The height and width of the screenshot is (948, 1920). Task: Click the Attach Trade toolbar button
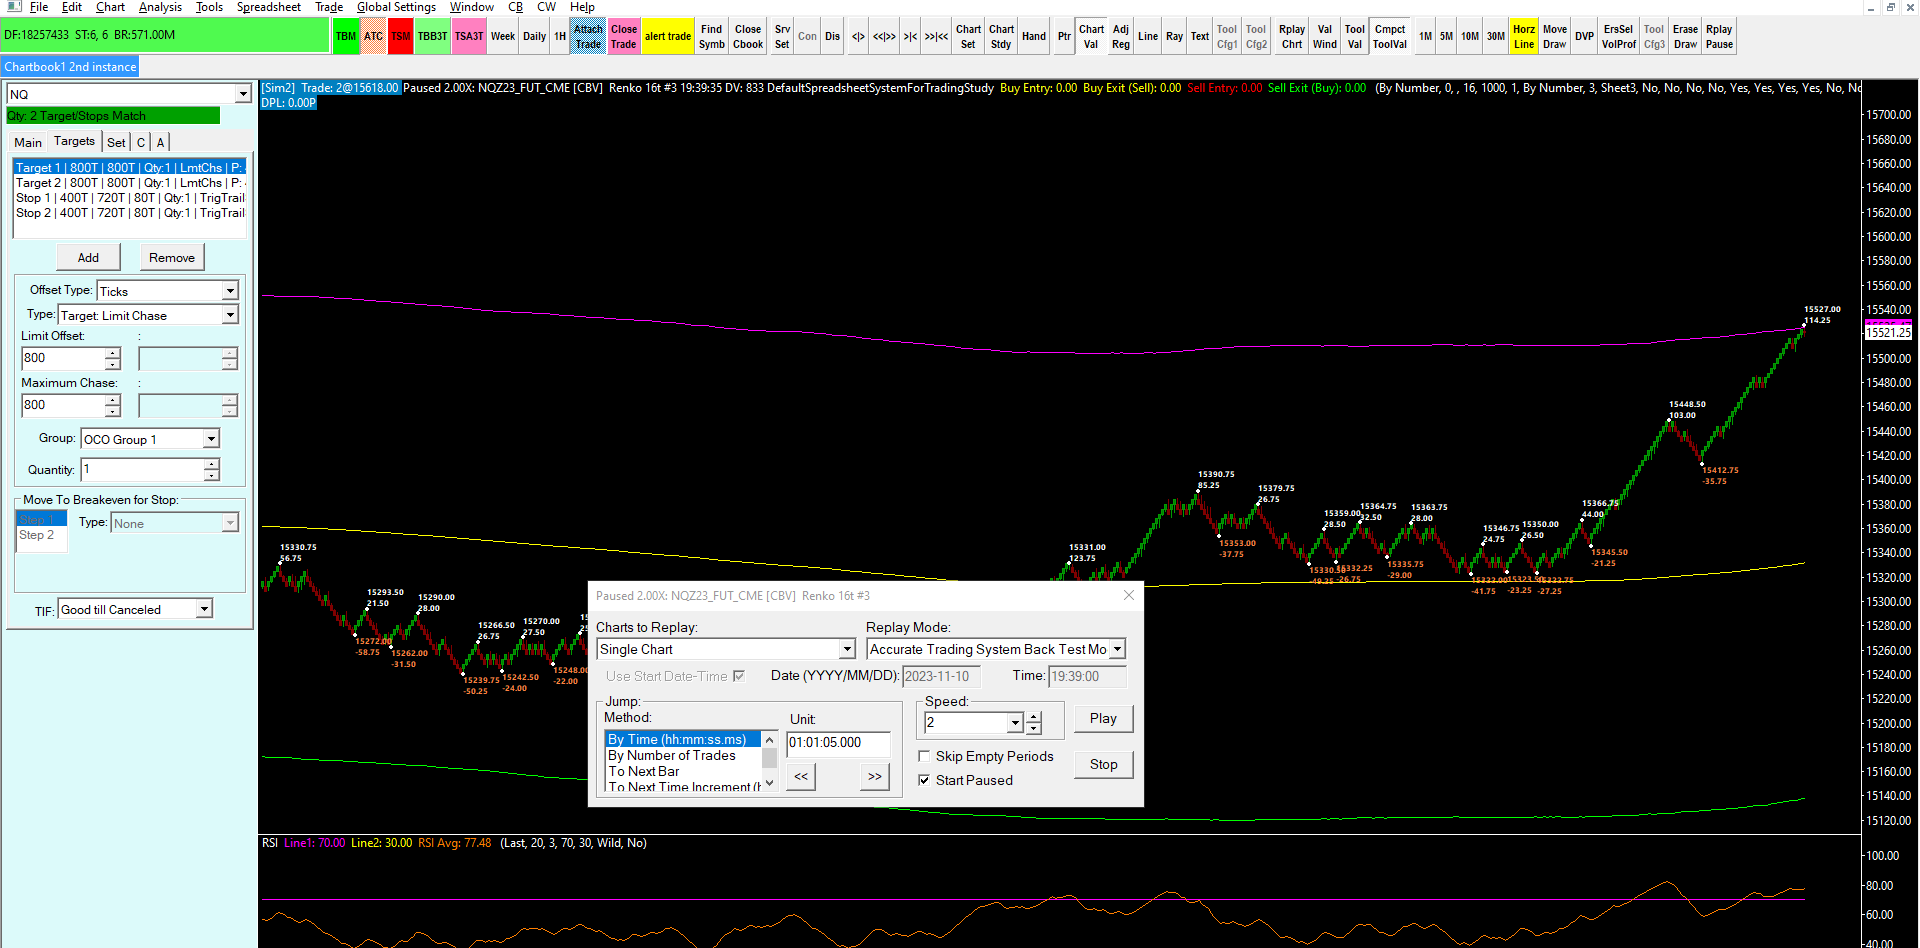[588, 36]
